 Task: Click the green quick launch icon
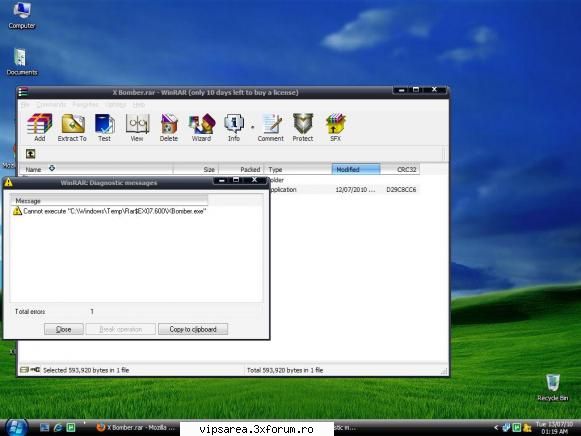click(x=70, y=427)
